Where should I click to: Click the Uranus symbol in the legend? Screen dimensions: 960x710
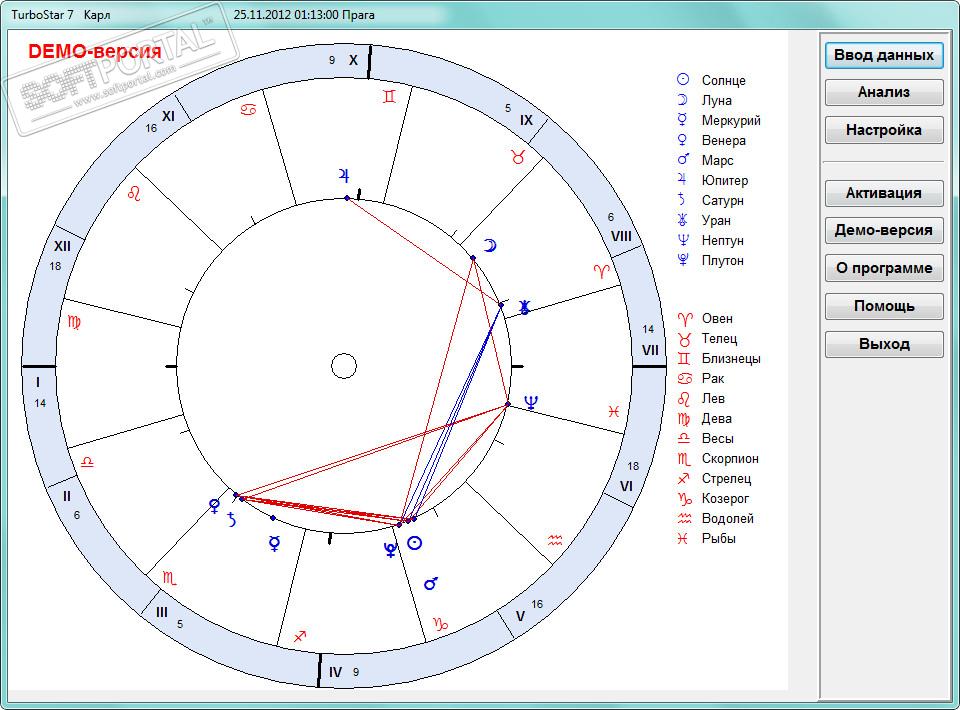(683, 220)
